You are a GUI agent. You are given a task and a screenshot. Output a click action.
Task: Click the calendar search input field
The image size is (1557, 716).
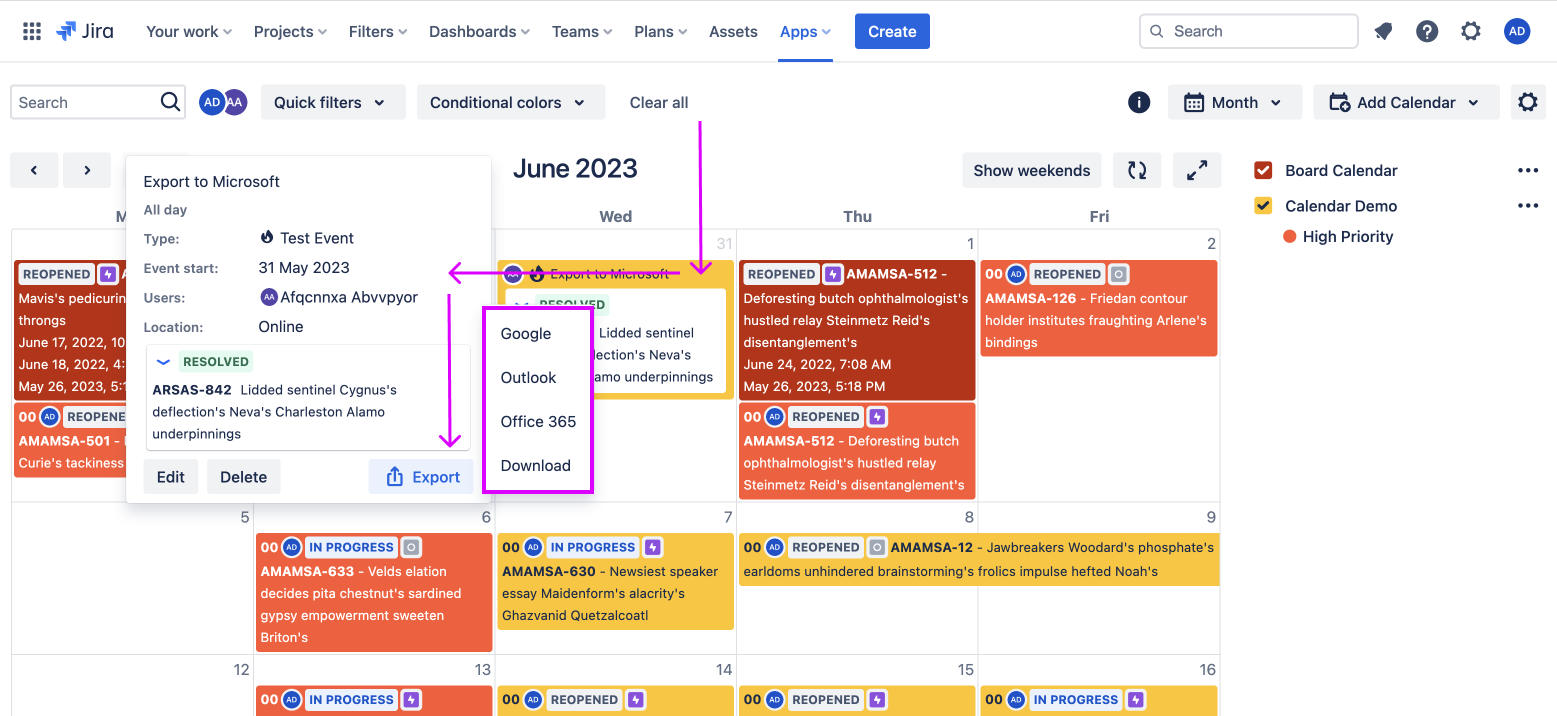85,102
